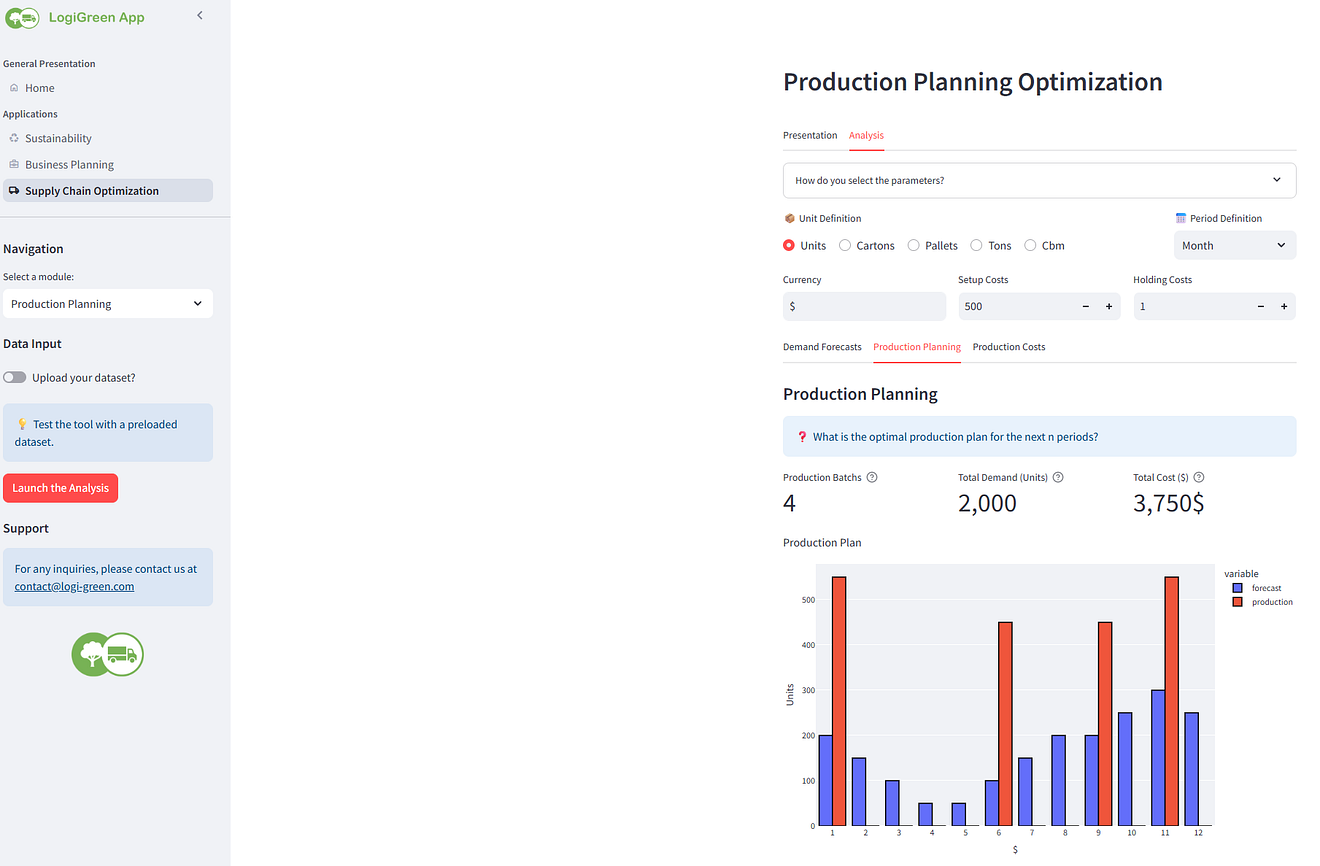Open Home page in sidebar
Image resolution: width=1320 pixels, height=866 pixels.
(40, 88)
